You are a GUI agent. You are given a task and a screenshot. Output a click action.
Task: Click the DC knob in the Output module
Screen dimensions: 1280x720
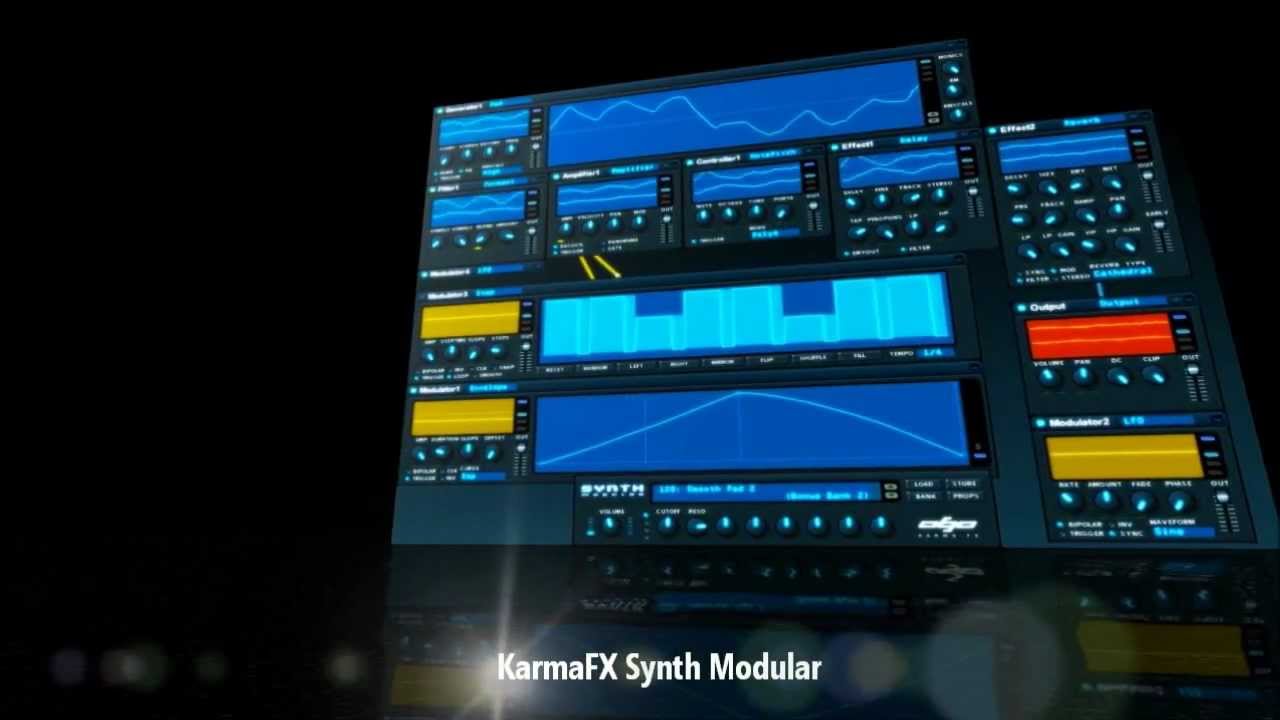(x=1118, y=377)
